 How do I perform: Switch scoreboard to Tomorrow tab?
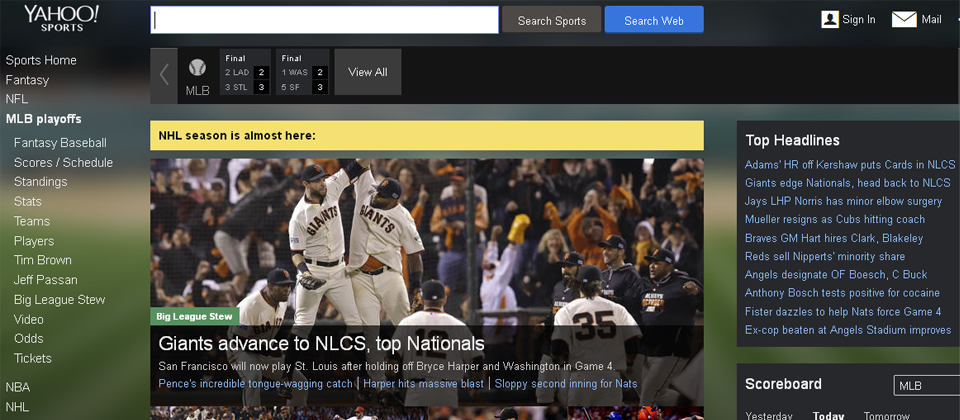pyautogui.click(x=887, y=416)
